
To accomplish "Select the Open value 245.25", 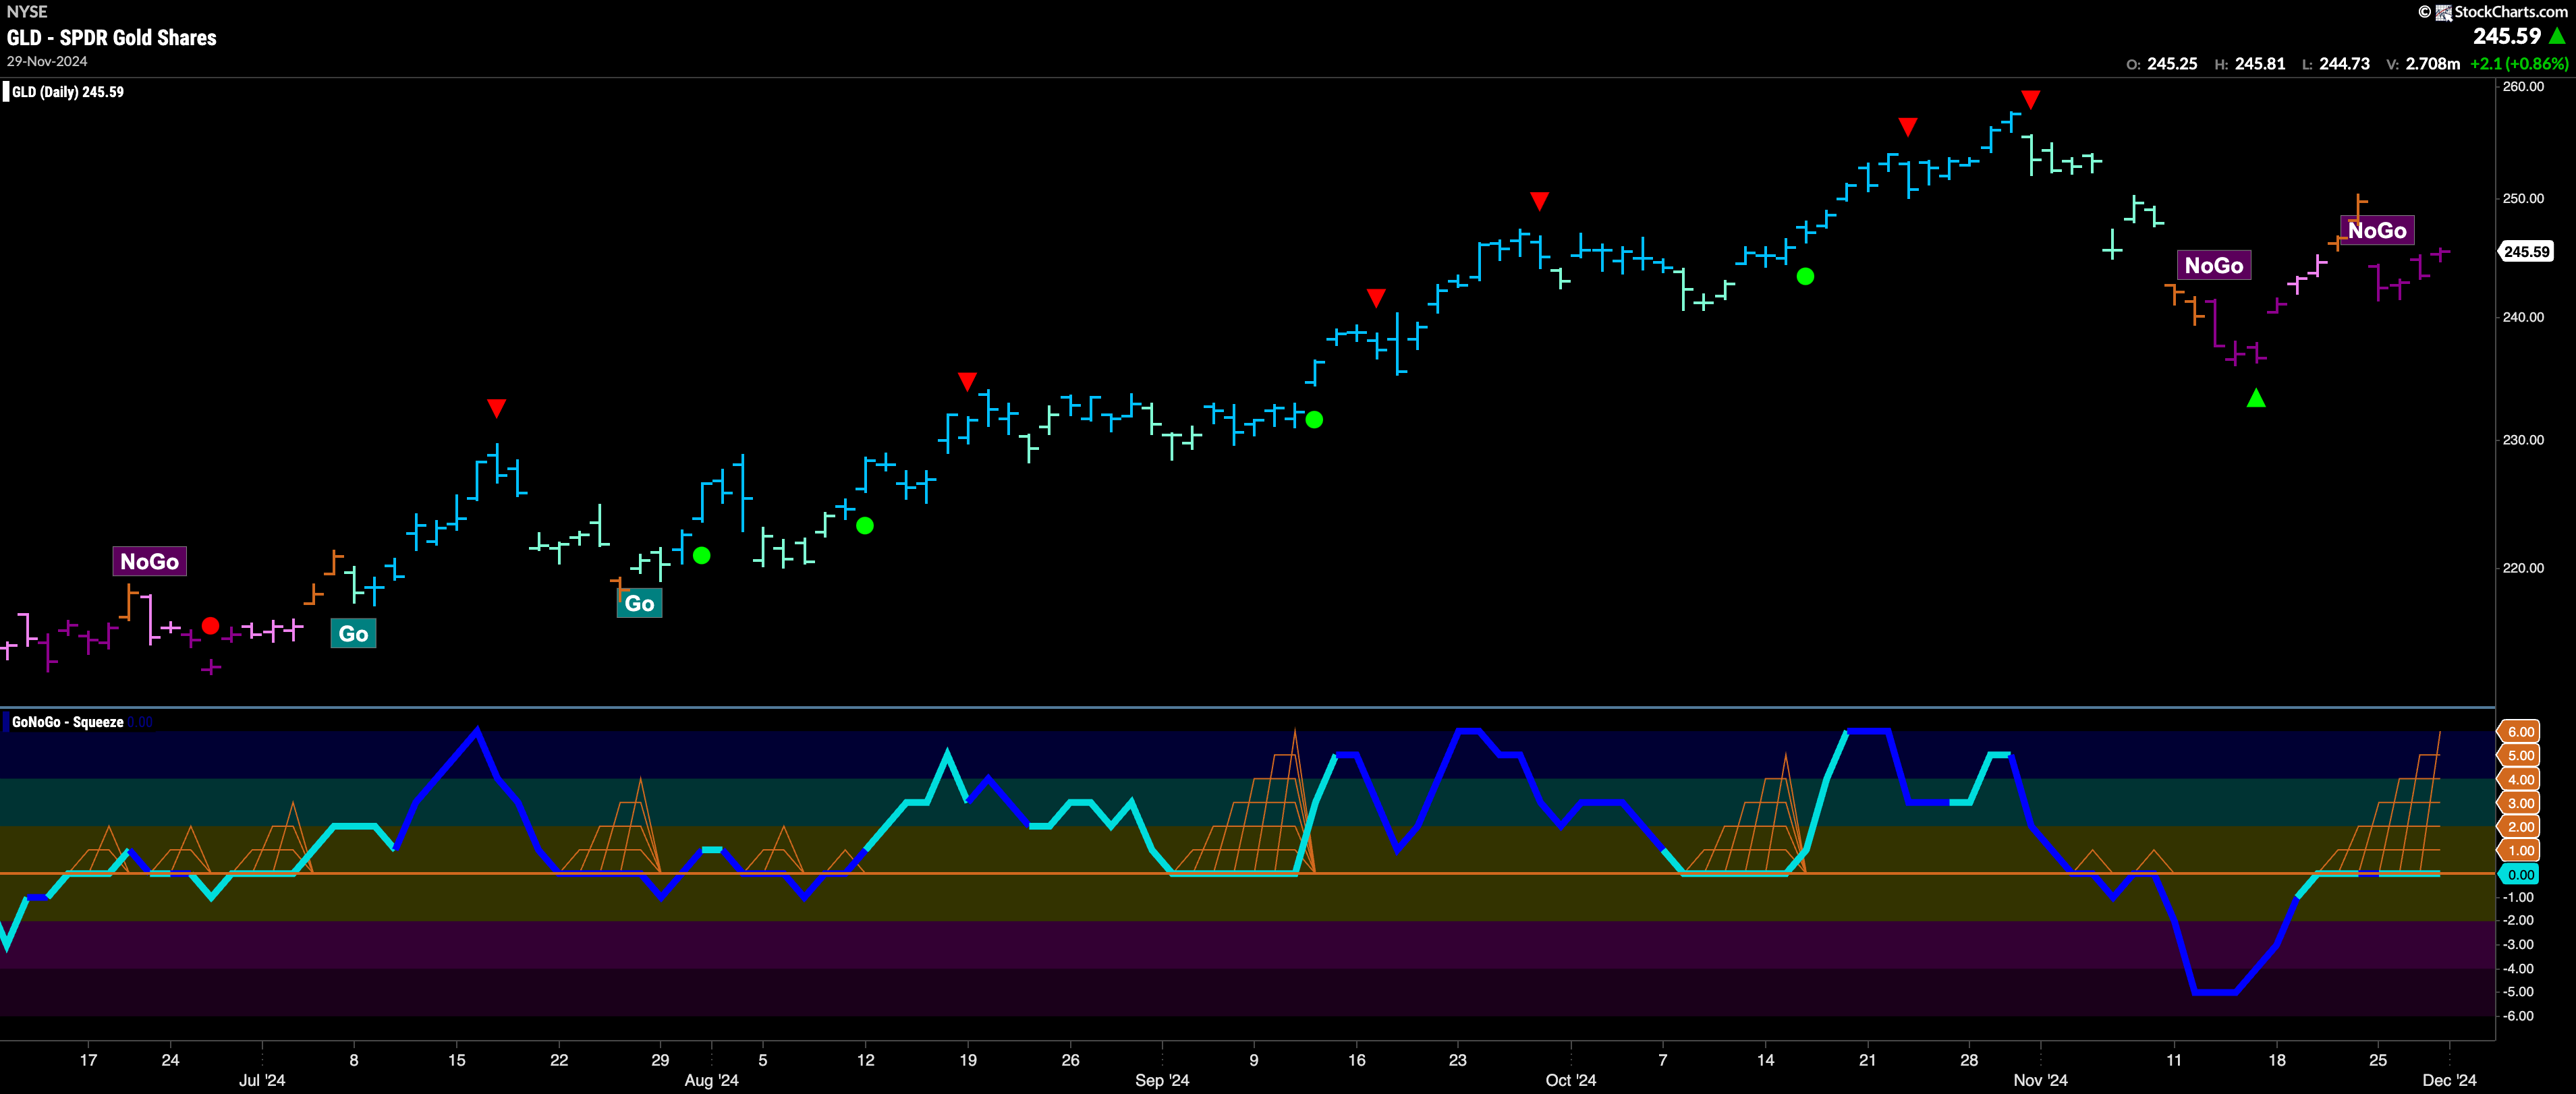I will 2172,63.
